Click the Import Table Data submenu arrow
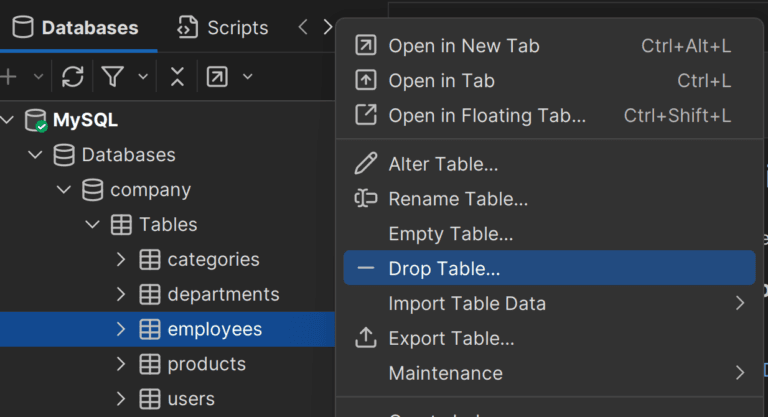 740,303
